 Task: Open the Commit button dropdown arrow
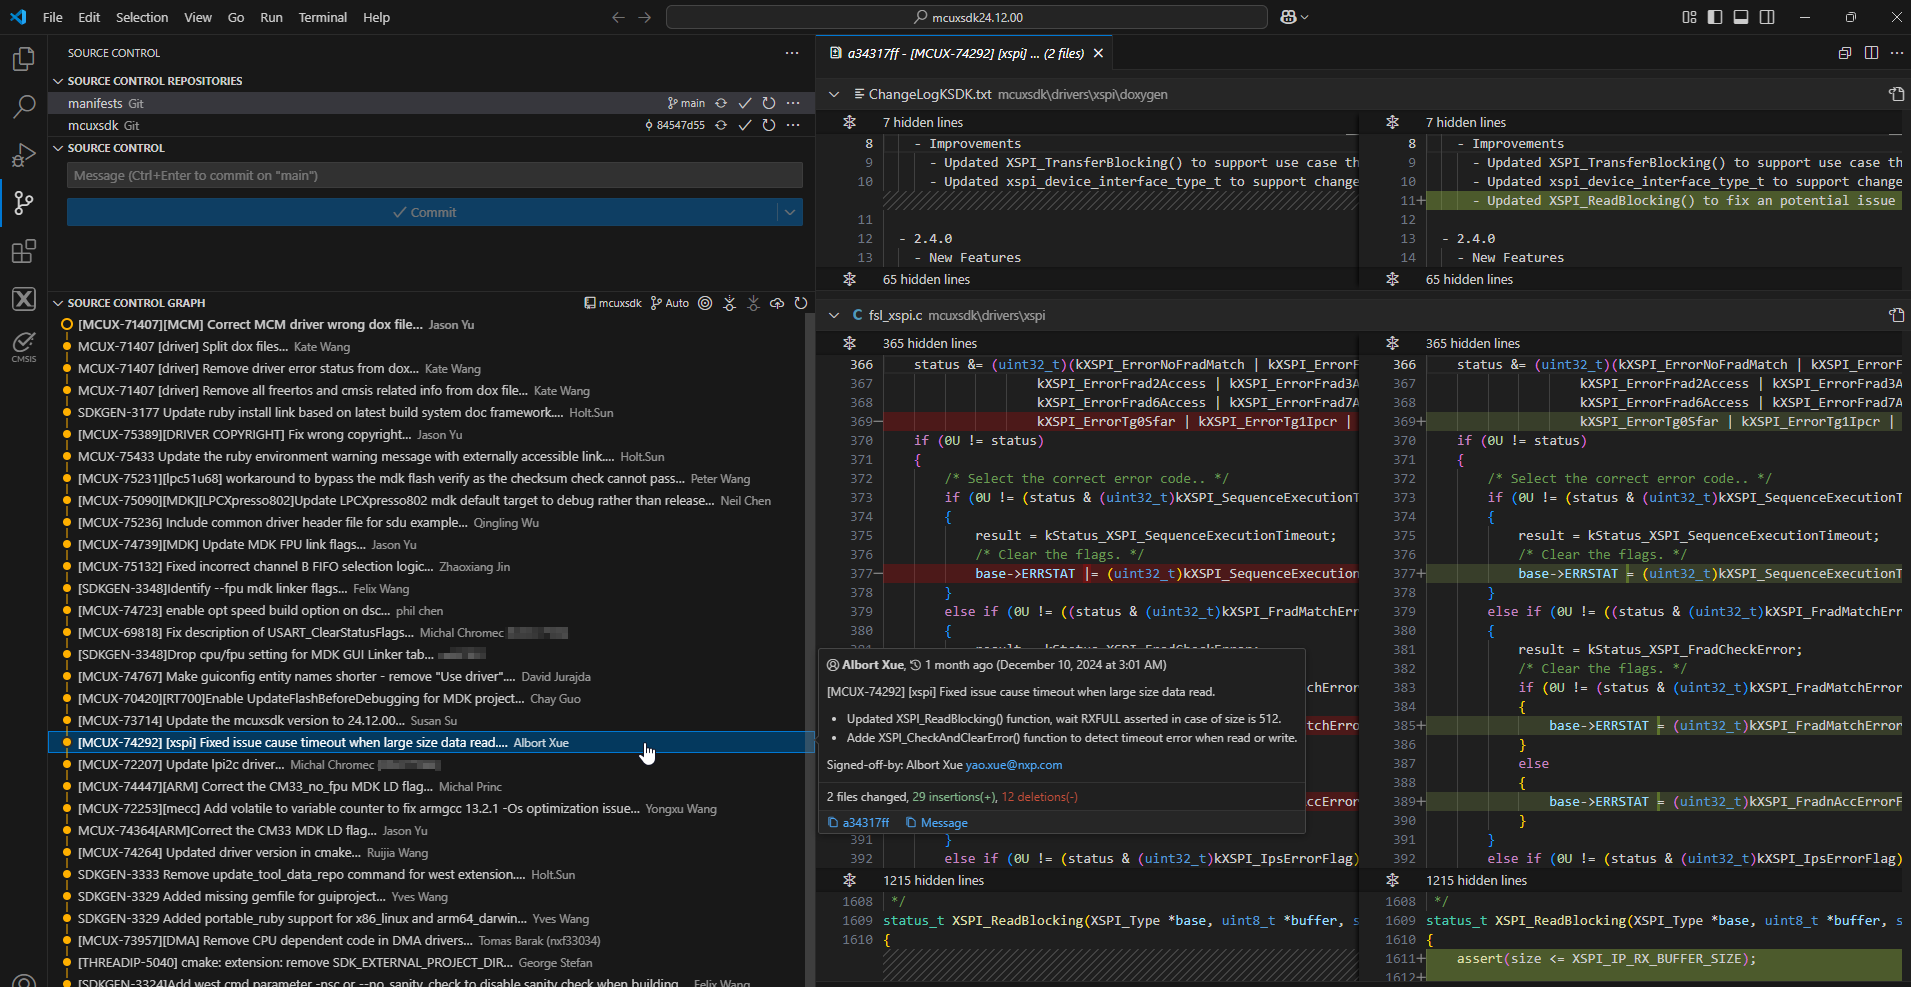click(790, 212)
